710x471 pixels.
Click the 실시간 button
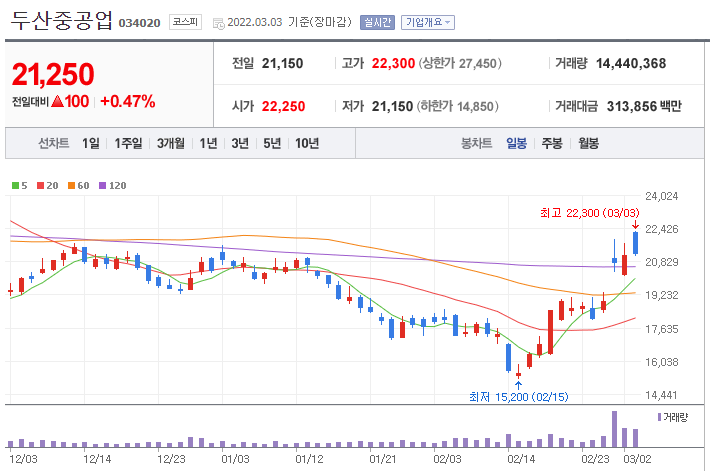click(x=377, y=22)
